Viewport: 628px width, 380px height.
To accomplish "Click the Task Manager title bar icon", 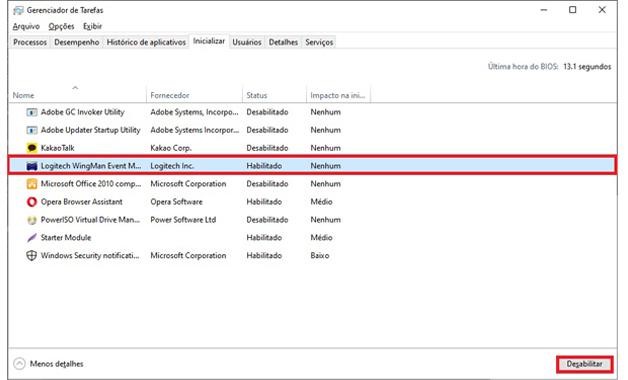I will coord(18,10).
